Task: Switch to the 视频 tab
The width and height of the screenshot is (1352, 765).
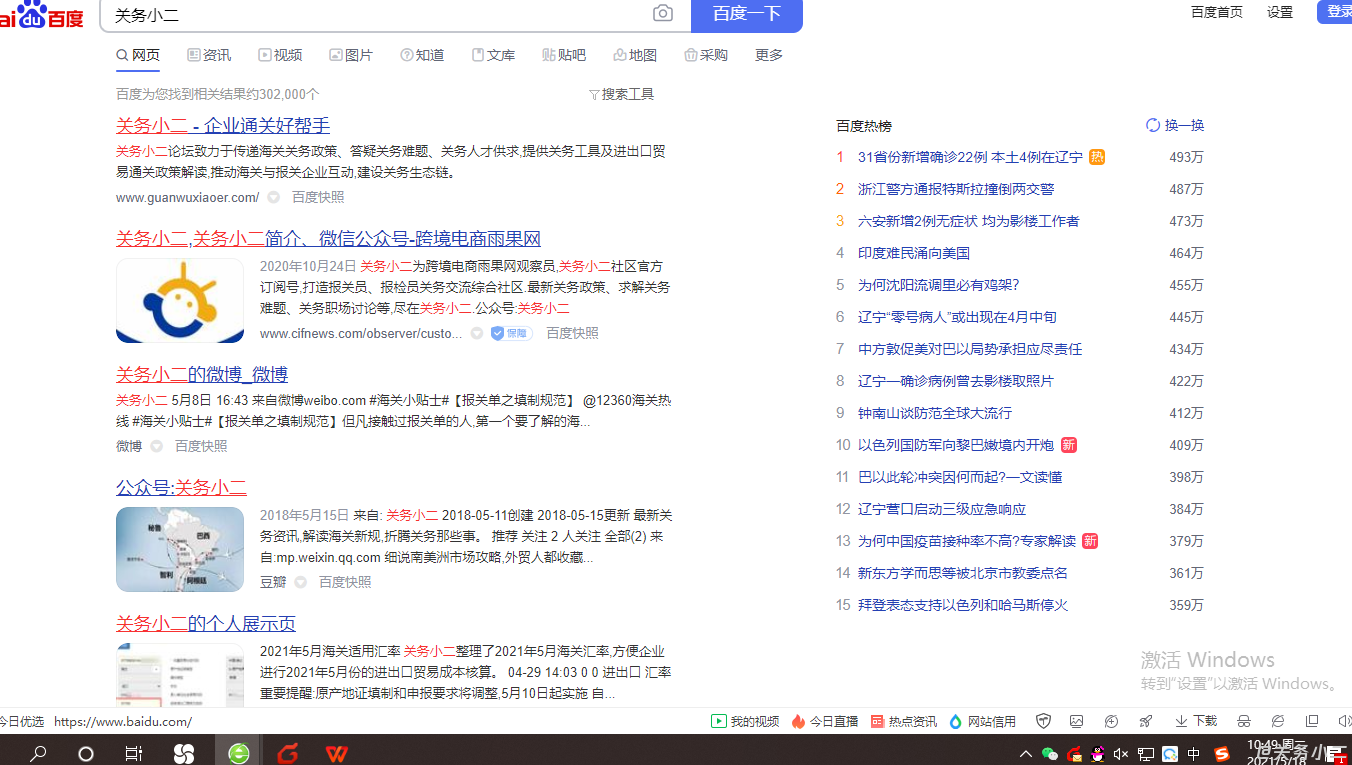Action: click(280, 55)
